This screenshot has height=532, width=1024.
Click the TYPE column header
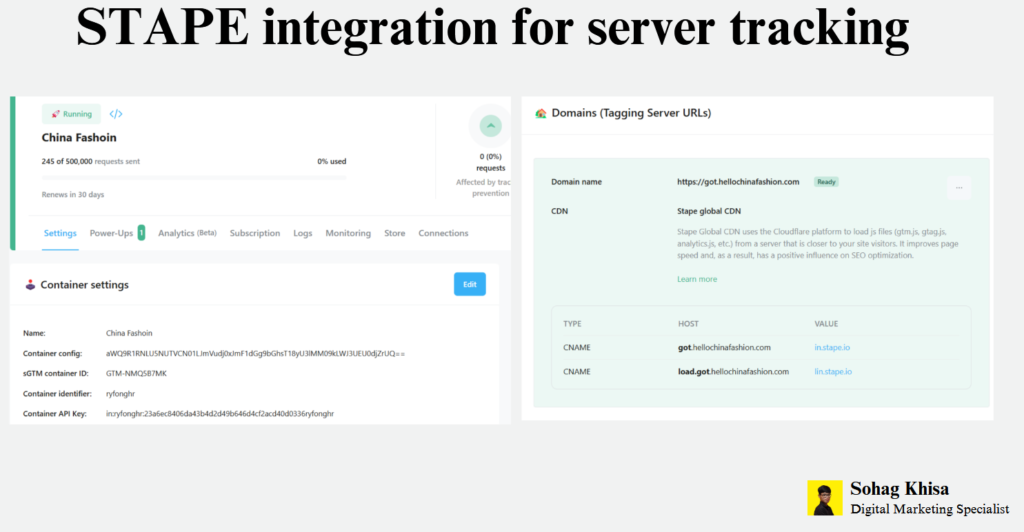(572, 324)
